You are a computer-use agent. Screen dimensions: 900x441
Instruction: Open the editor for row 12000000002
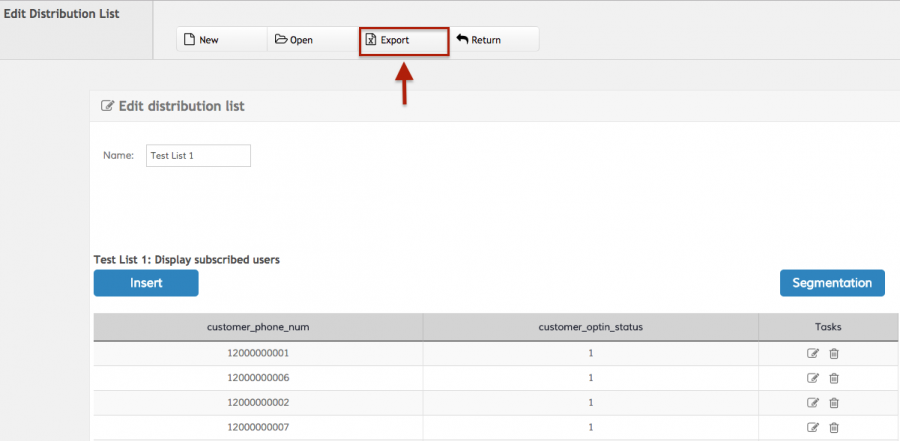tap(813, 403)
